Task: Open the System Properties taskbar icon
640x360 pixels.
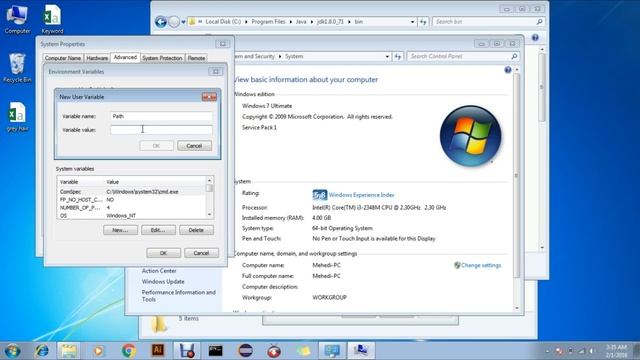Action: (361, 351)
